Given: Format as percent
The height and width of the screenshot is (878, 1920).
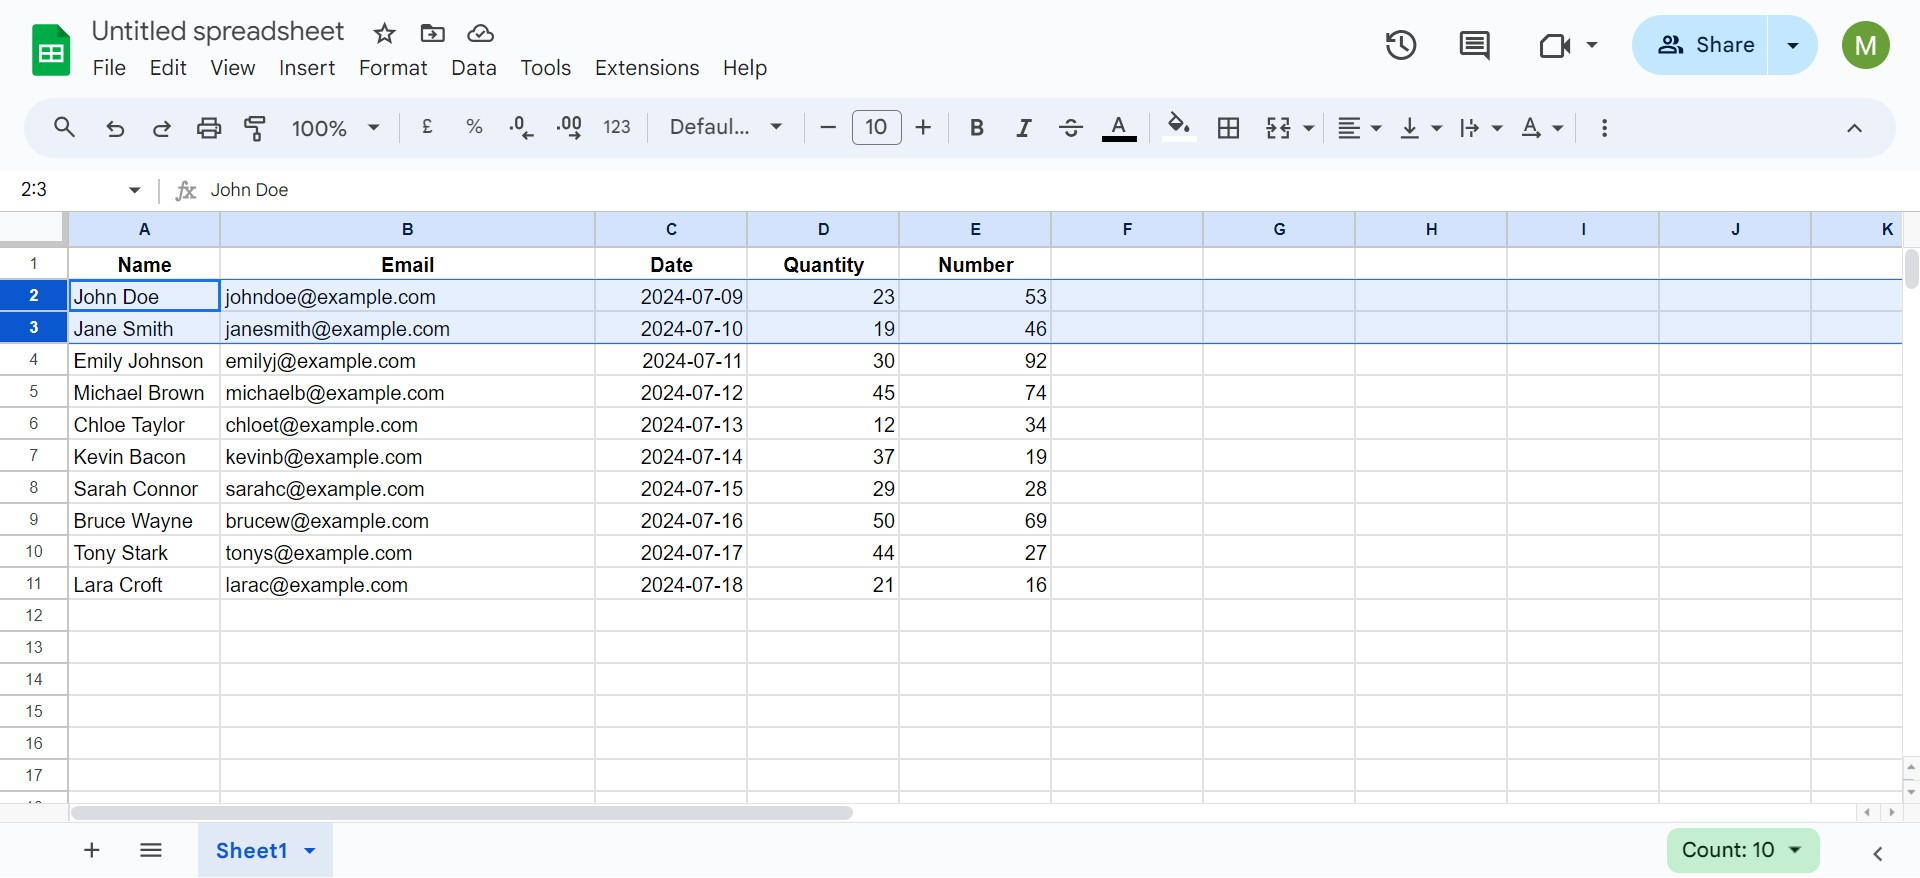Looking at the screenshot, I should 474,127.
